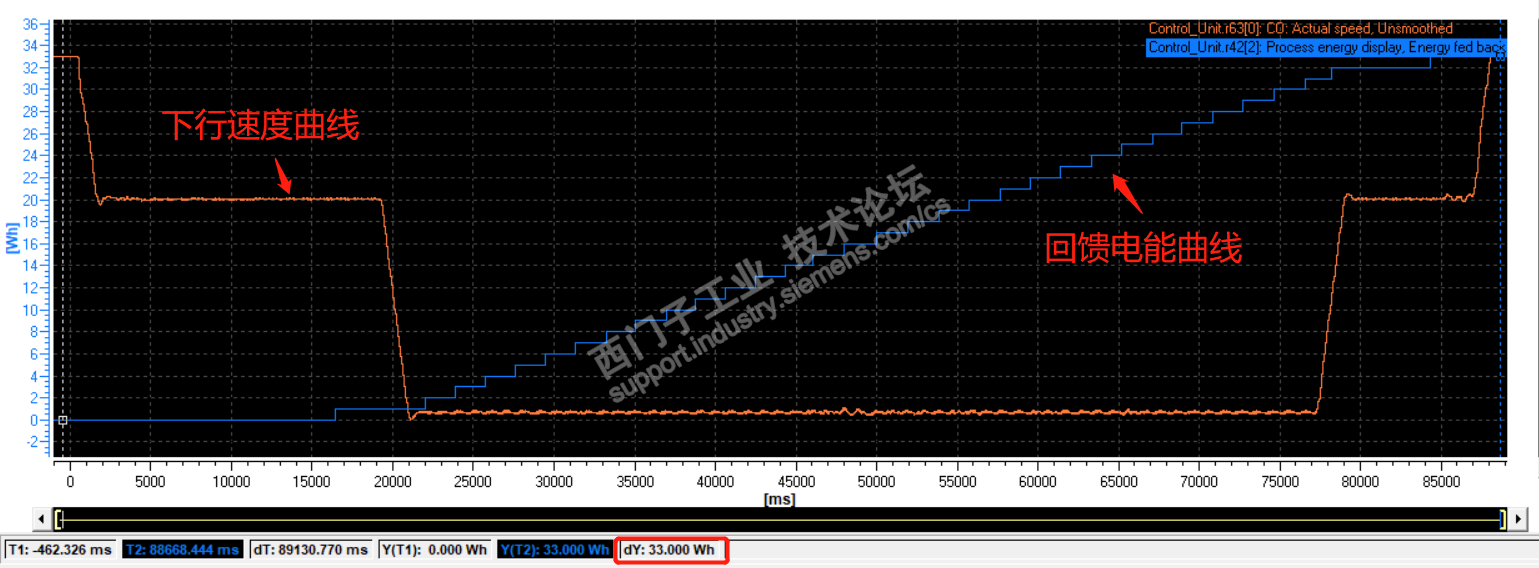1539x568 pixels.
Task: Click the 45000 tick on time axis
Action: tap(795, 482)
